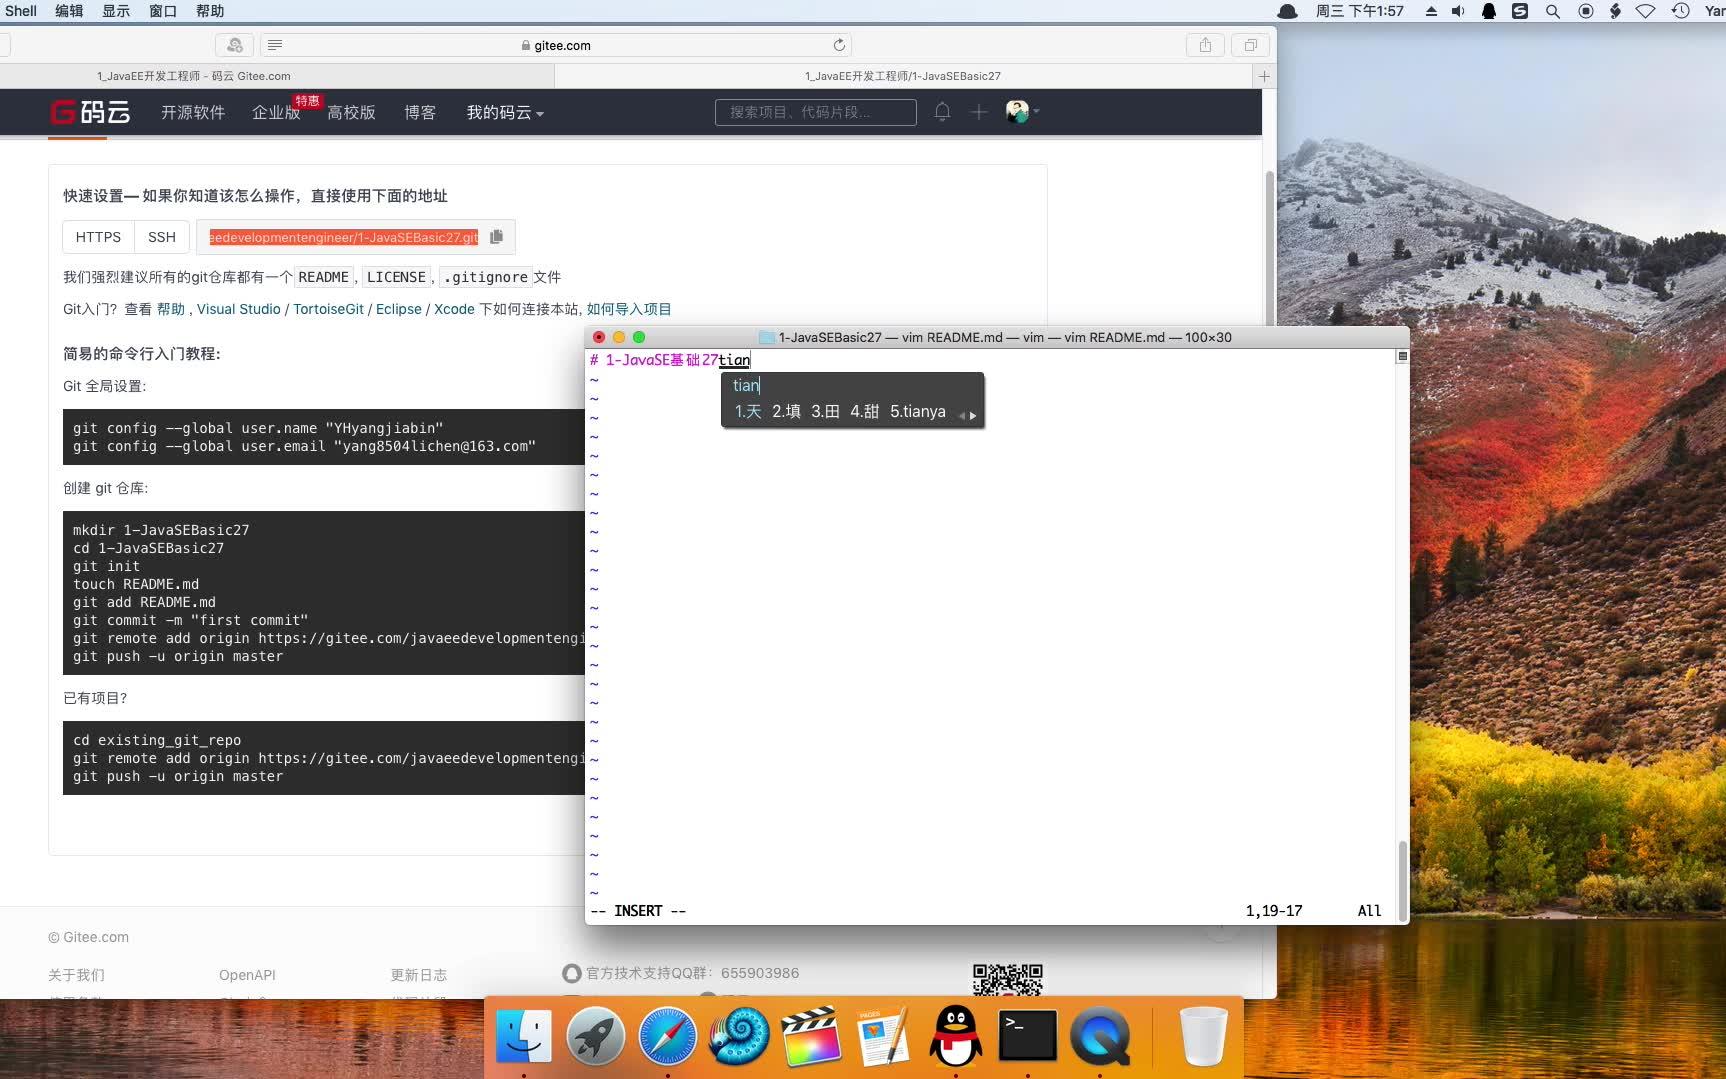Image resolution: width=1726 pixels, height=1079 pixels.
Task: Open the 编辑 menu
Action: [69, 11]
